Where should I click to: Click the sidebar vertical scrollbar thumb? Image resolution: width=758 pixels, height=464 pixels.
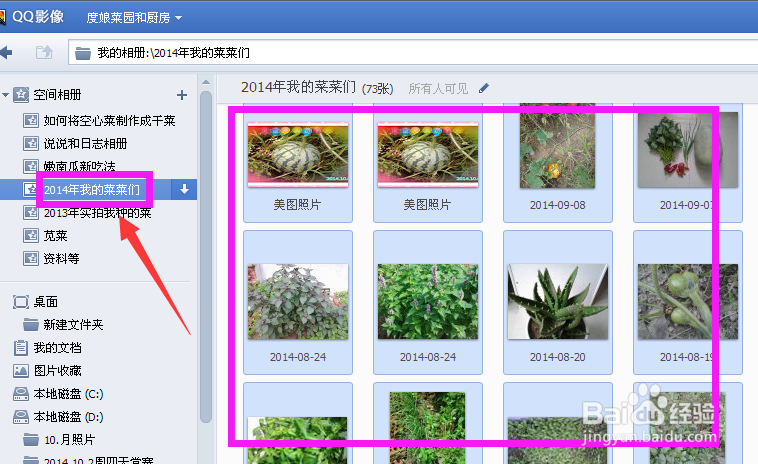(x=206, y=256)
